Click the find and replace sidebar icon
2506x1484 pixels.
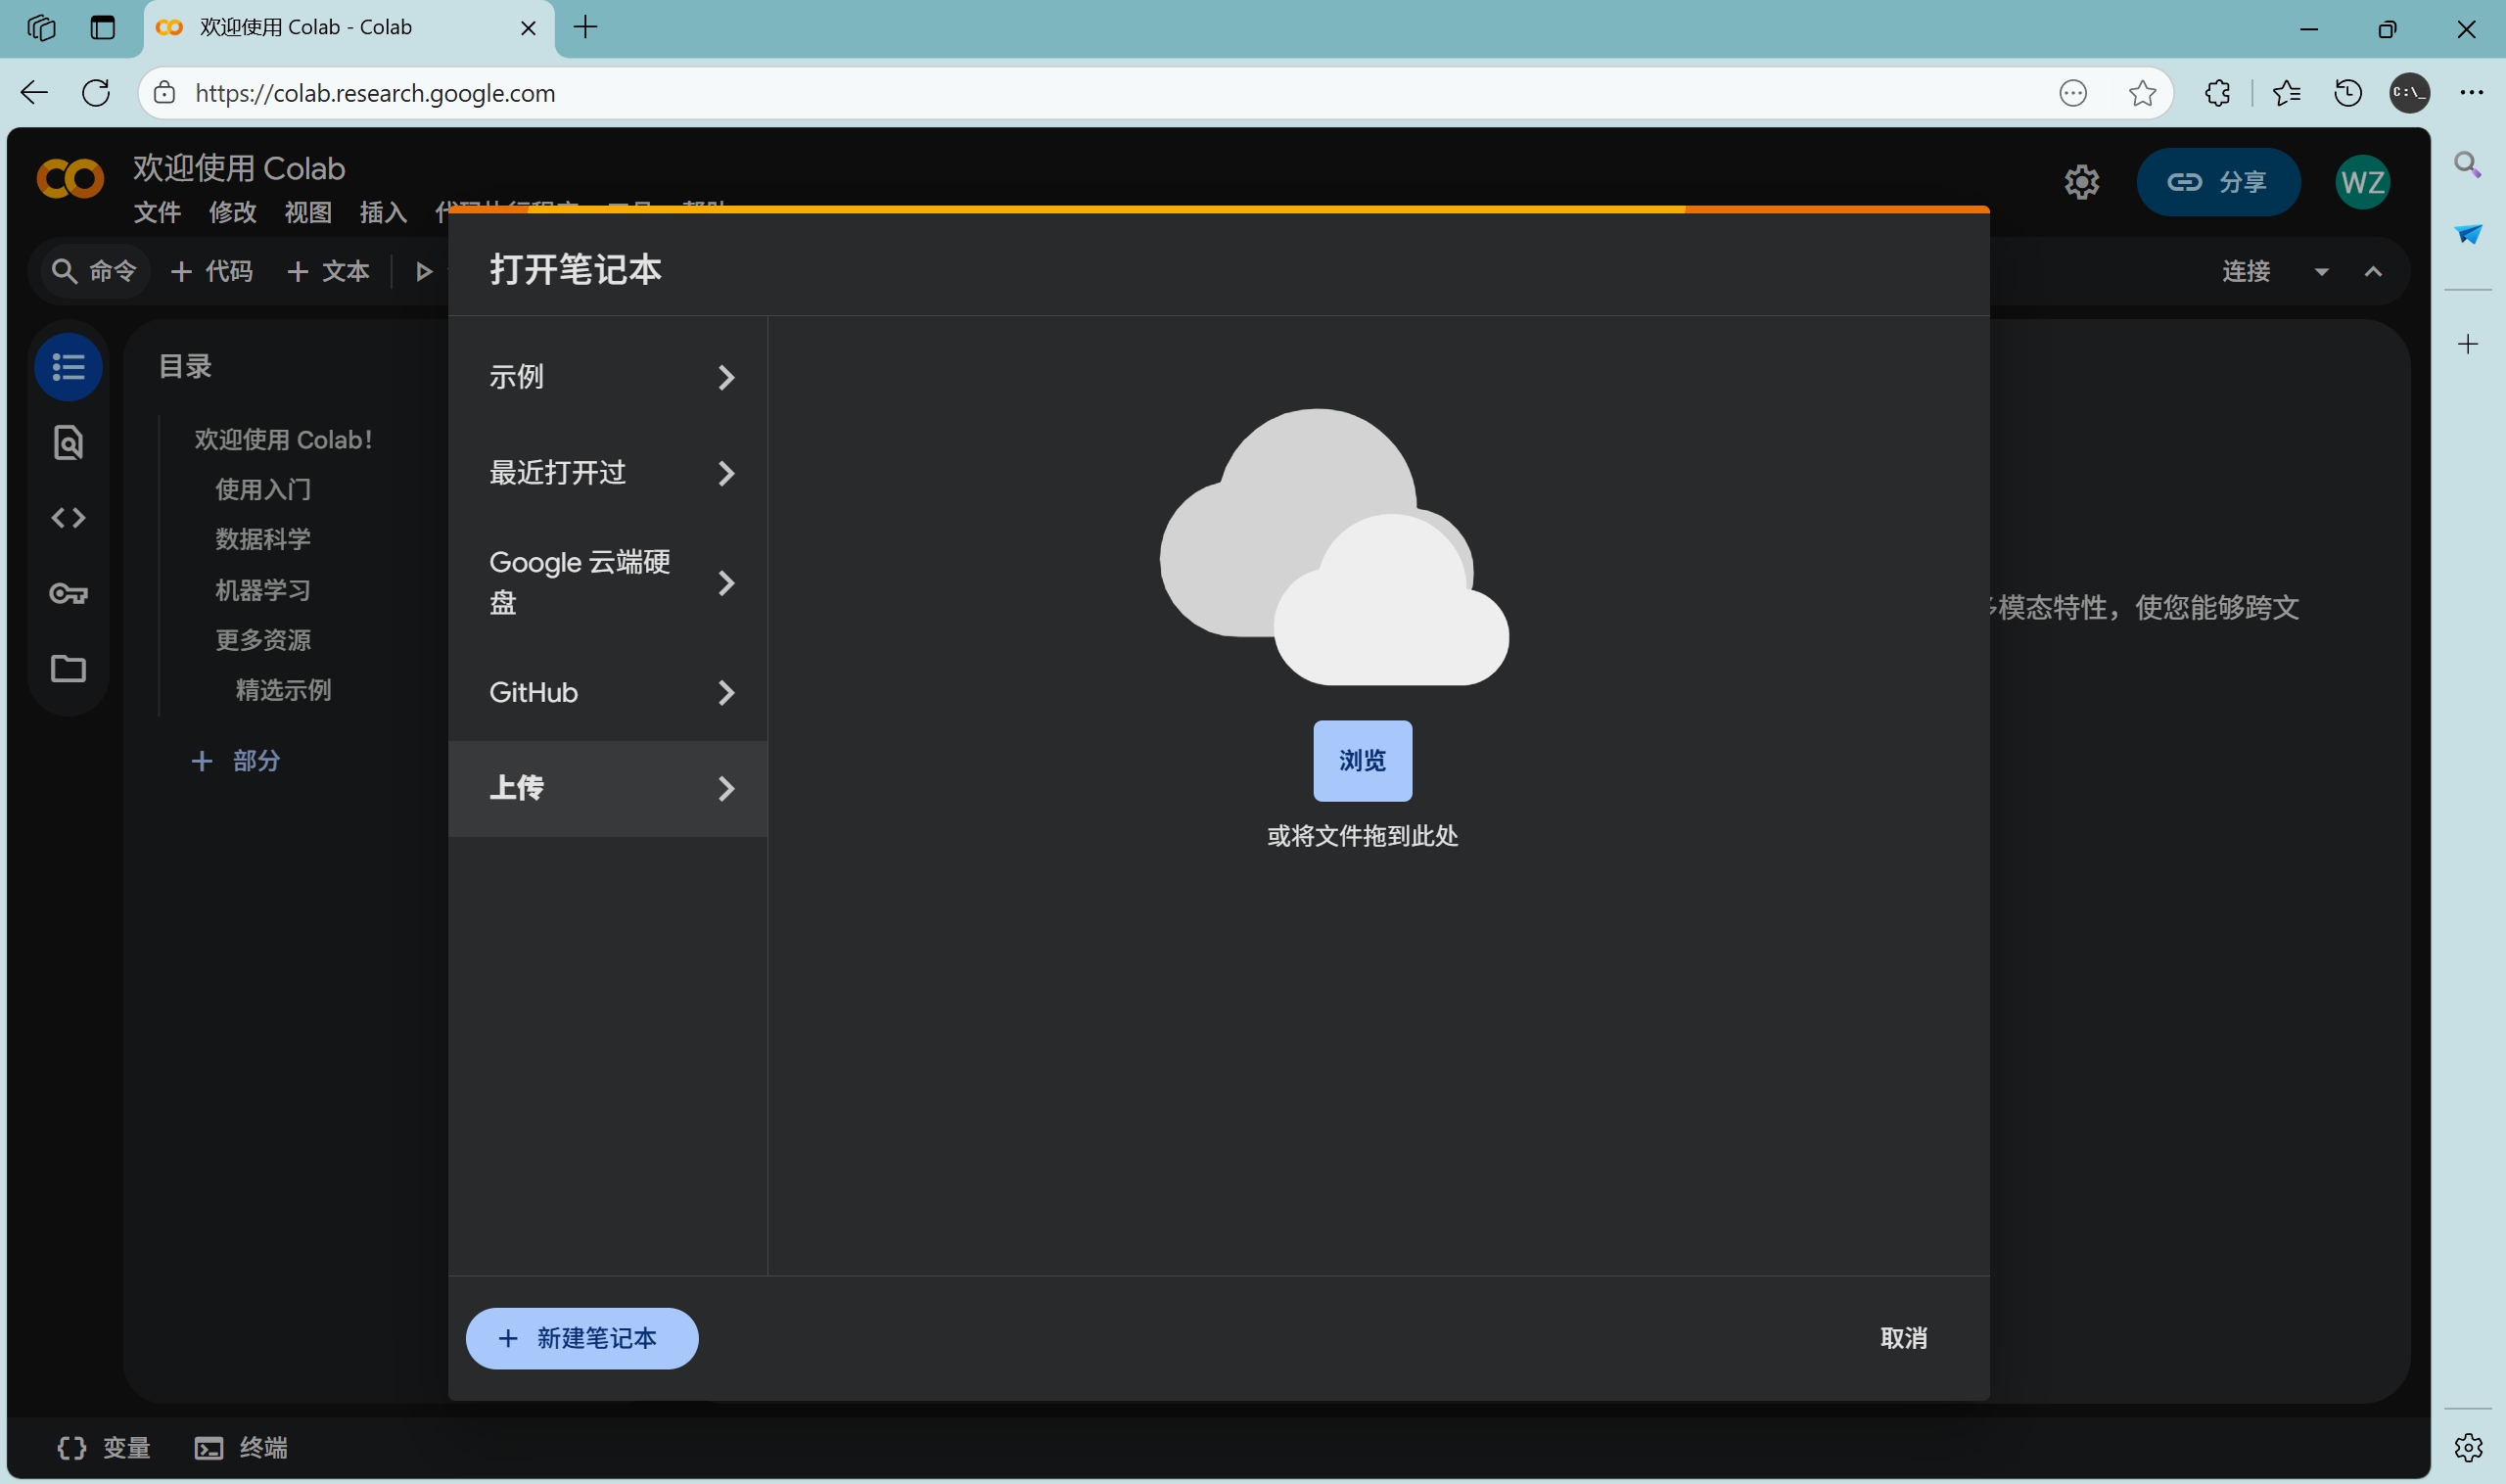coord(68,442)
